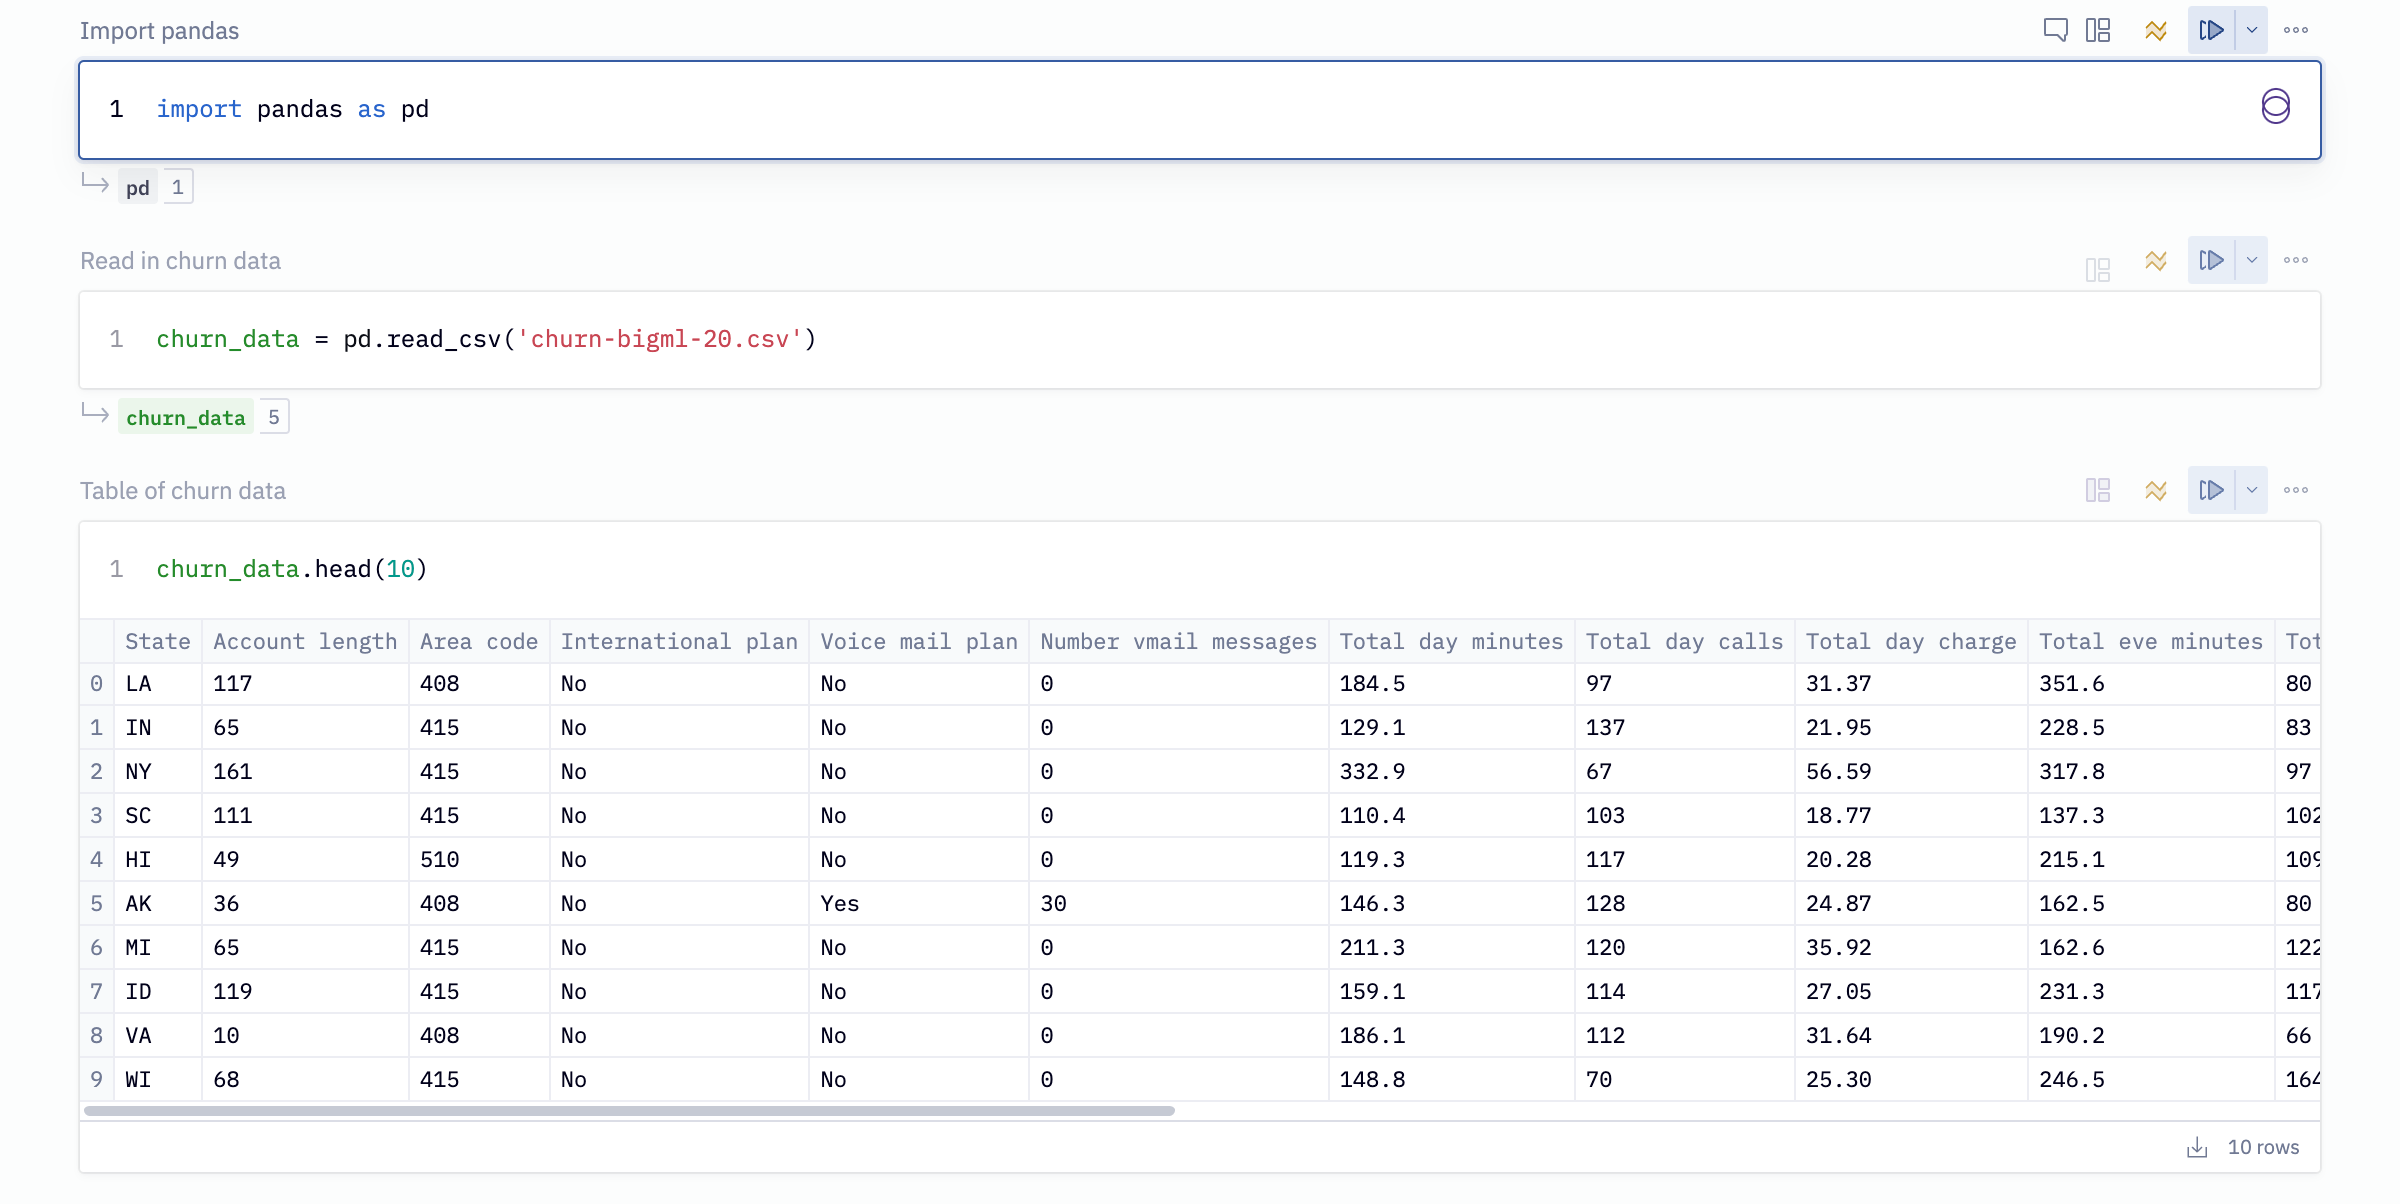The width and height of the screenshot is (2400, 1204).
Task: Open the overflow menu for Import pandas cell
Action: click(x=2296, y=30)
